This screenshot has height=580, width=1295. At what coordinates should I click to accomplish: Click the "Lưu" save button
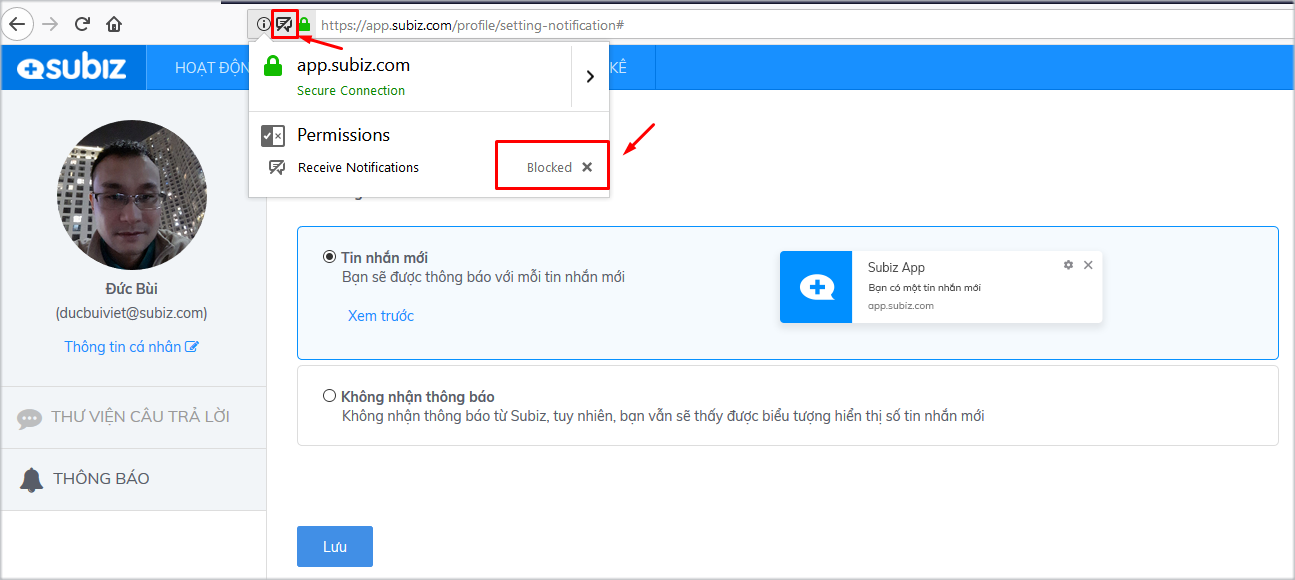pyautogui.click(x=334, y=547)
